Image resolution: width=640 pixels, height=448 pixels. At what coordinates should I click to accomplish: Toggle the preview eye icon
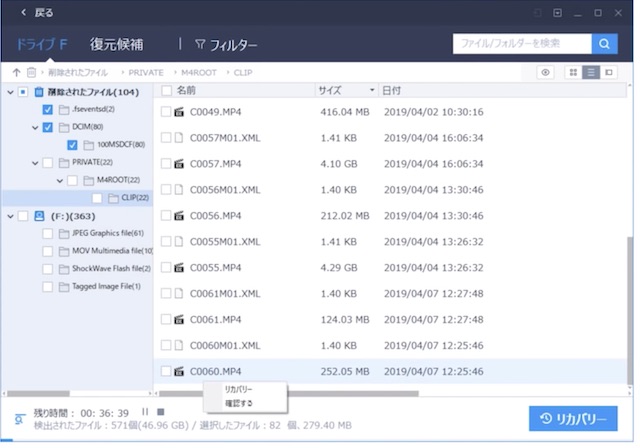tap(545, 73)
